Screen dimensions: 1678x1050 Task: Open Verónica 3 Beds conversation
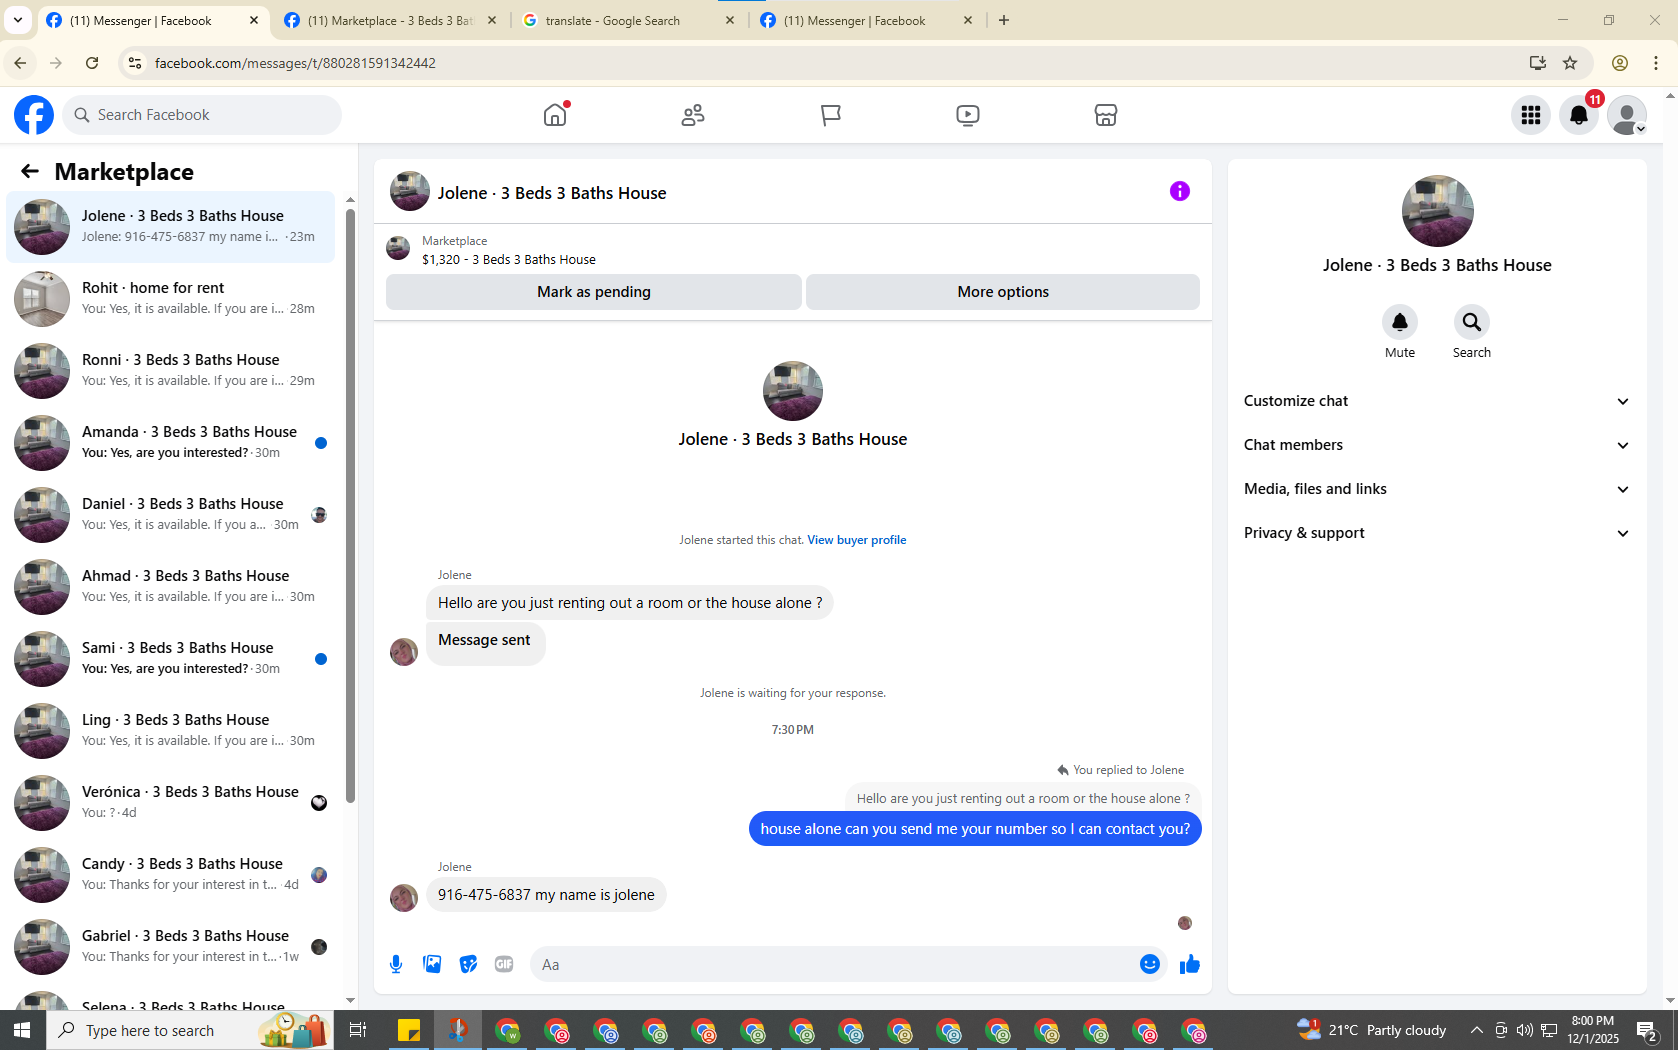[x=170, y=802]
